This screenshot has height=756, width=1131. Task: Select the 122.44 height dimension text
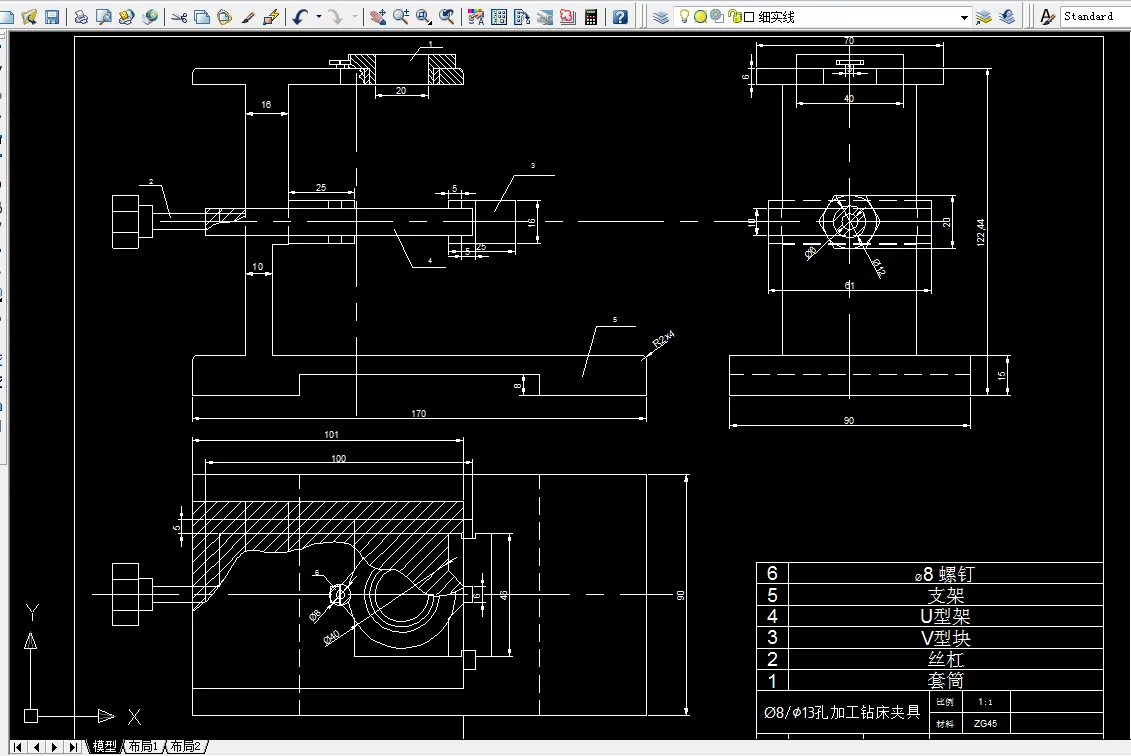[x=981, y=232]
